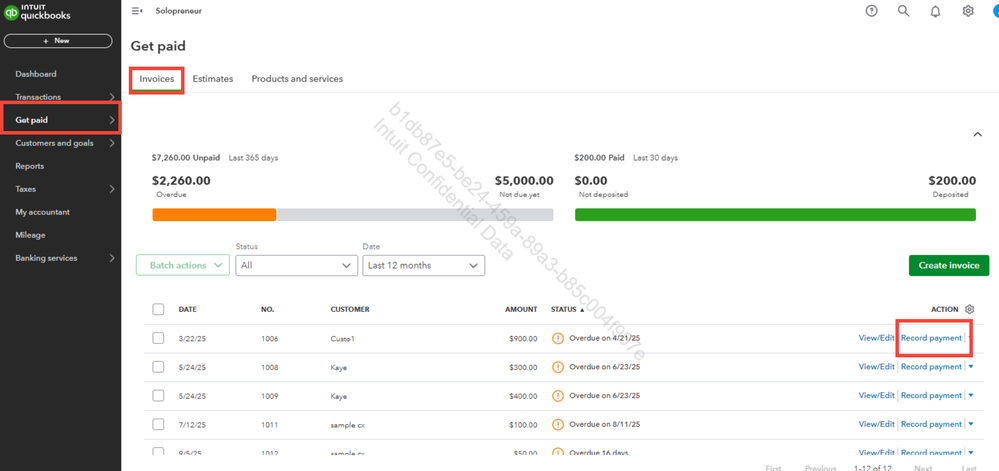This screenshot has width=999, height=471.
Task: Open the Notifications bell icon
Action: coord(935,11)
